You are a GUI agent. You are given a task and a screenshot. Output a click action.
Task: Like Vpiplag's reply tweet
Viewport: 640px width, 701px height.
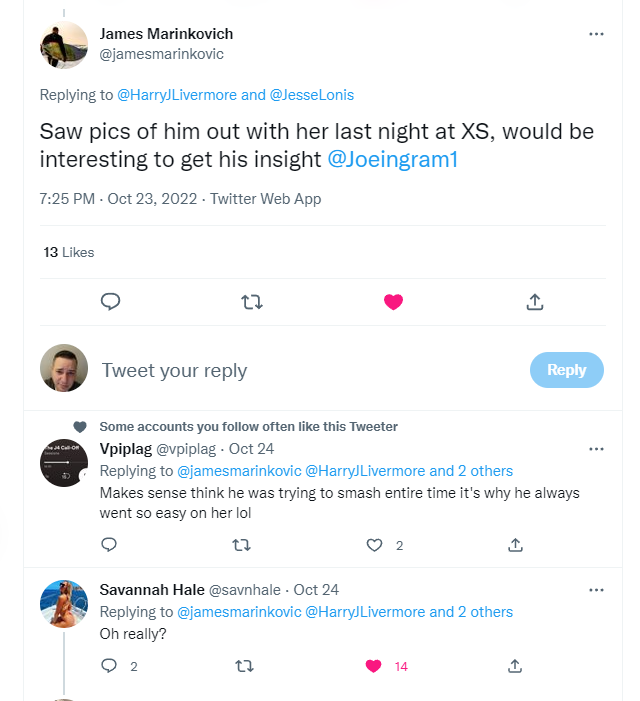point(375,545)
